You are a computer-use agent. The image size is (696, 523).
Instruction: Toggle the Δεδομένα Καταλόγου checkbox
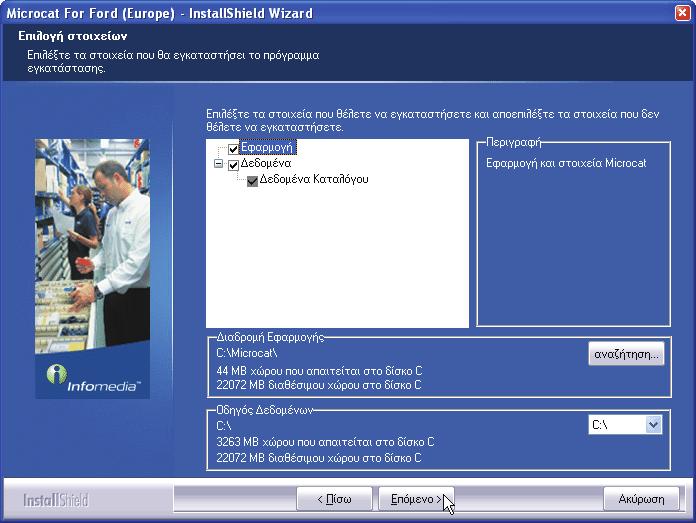252,181
